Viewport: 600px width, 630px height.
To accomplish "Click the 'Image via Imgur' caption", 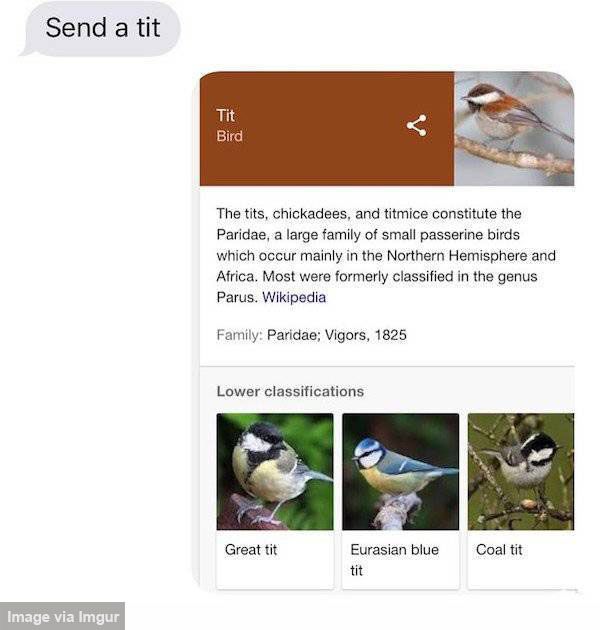I will (63, 616).
